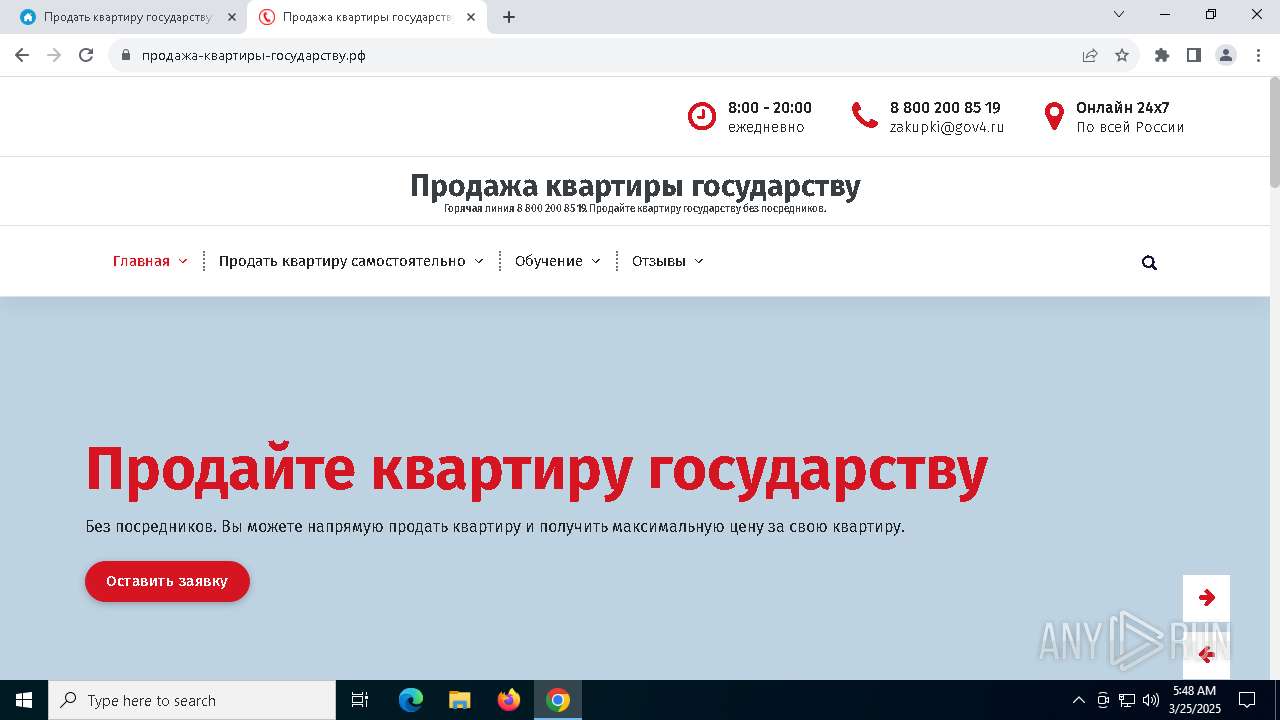This screenshot has height=720, width=1280.
Task: Open the Extensions puzzle icon
Action: click(1162, 56)
